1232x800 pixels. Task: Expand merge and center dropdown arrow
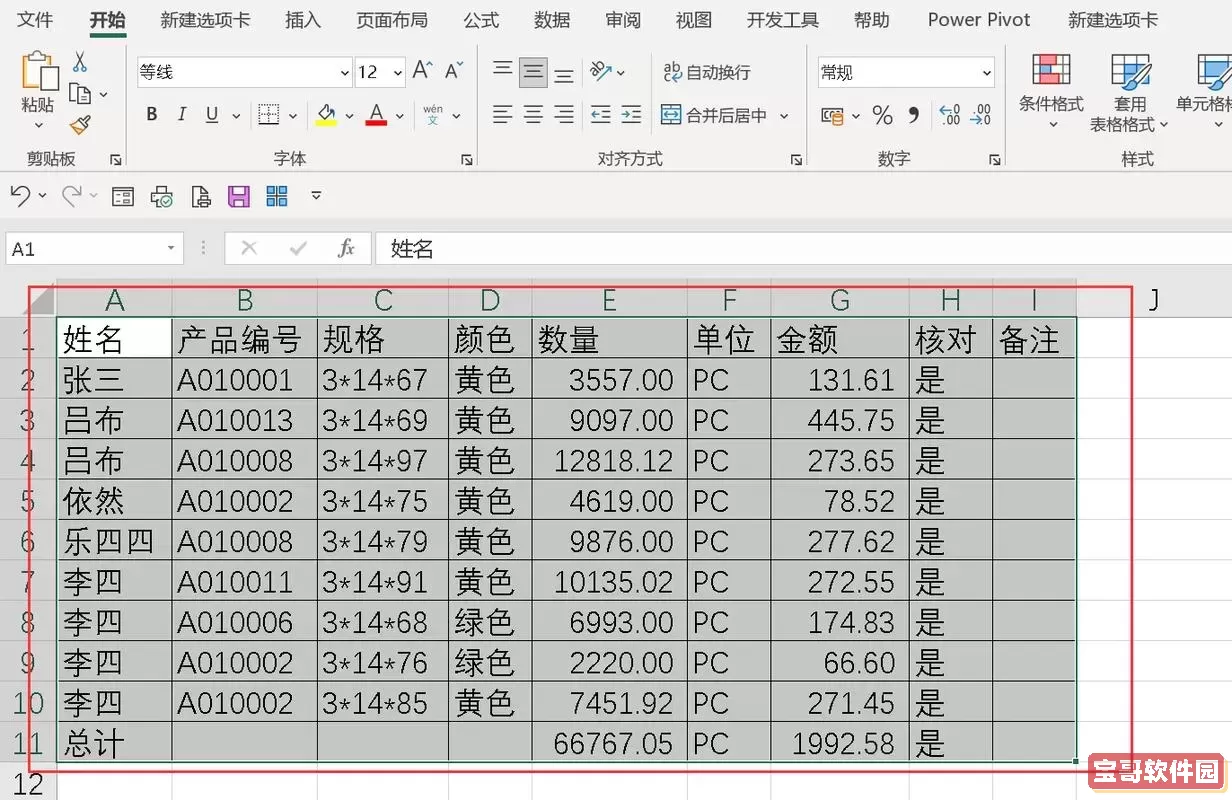(784, 116)
